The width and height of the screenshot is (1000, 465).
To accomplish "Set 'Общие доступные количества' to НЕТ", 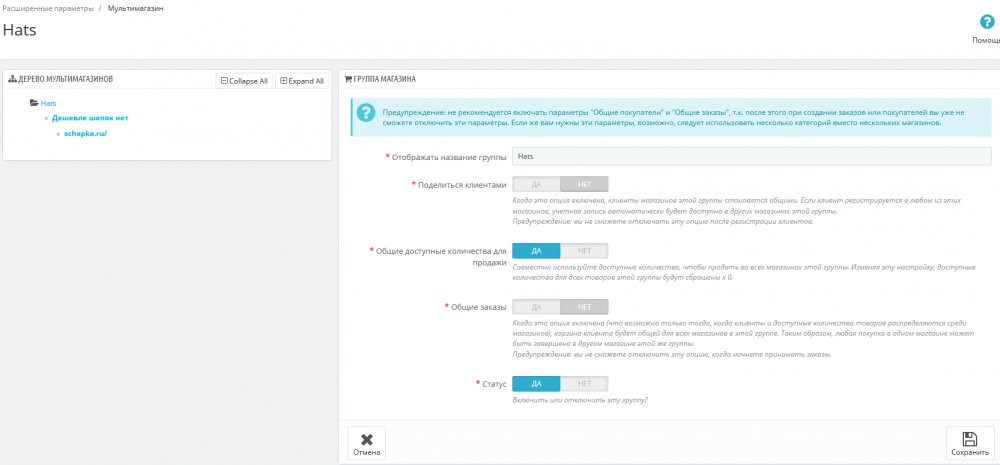I will 584,251.
